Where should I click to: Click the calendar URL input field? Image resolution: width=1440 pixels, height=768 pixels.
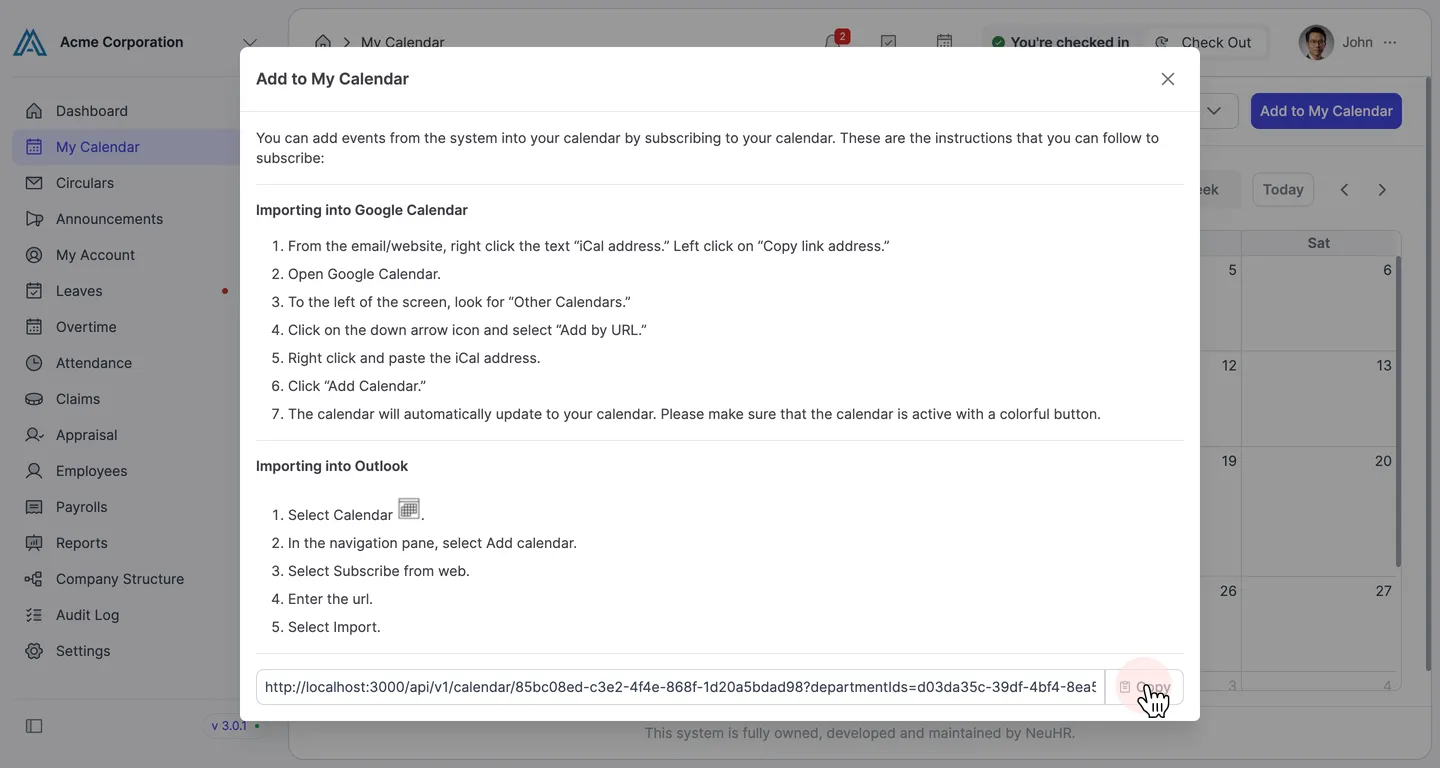point(680,687)
